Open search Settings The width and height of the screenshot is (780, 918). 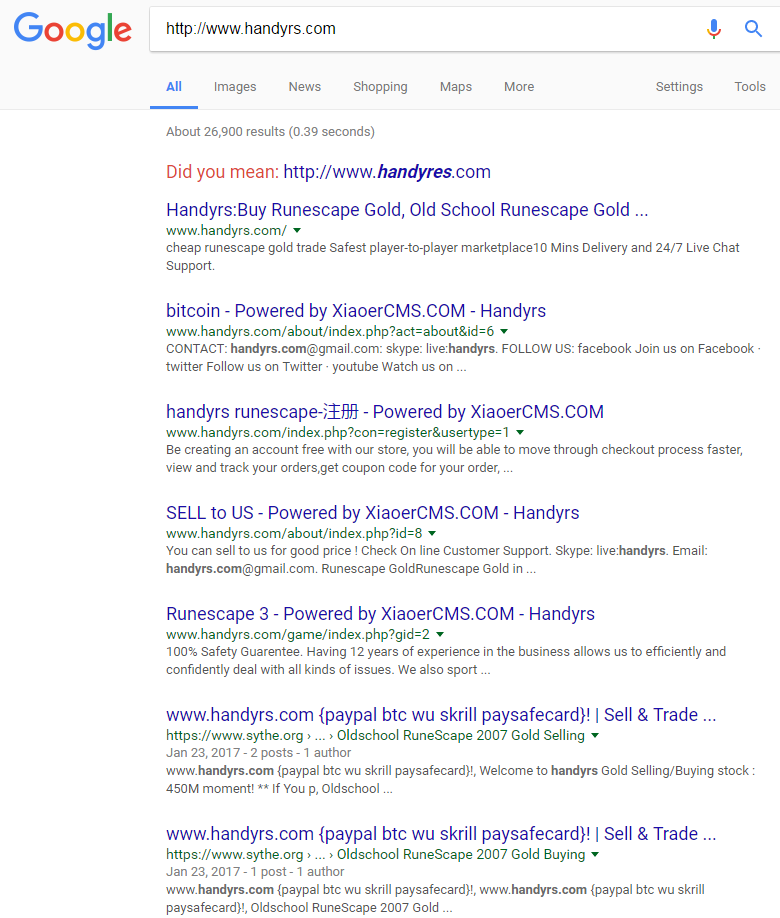pyautogui.click(x=679, y=87)
